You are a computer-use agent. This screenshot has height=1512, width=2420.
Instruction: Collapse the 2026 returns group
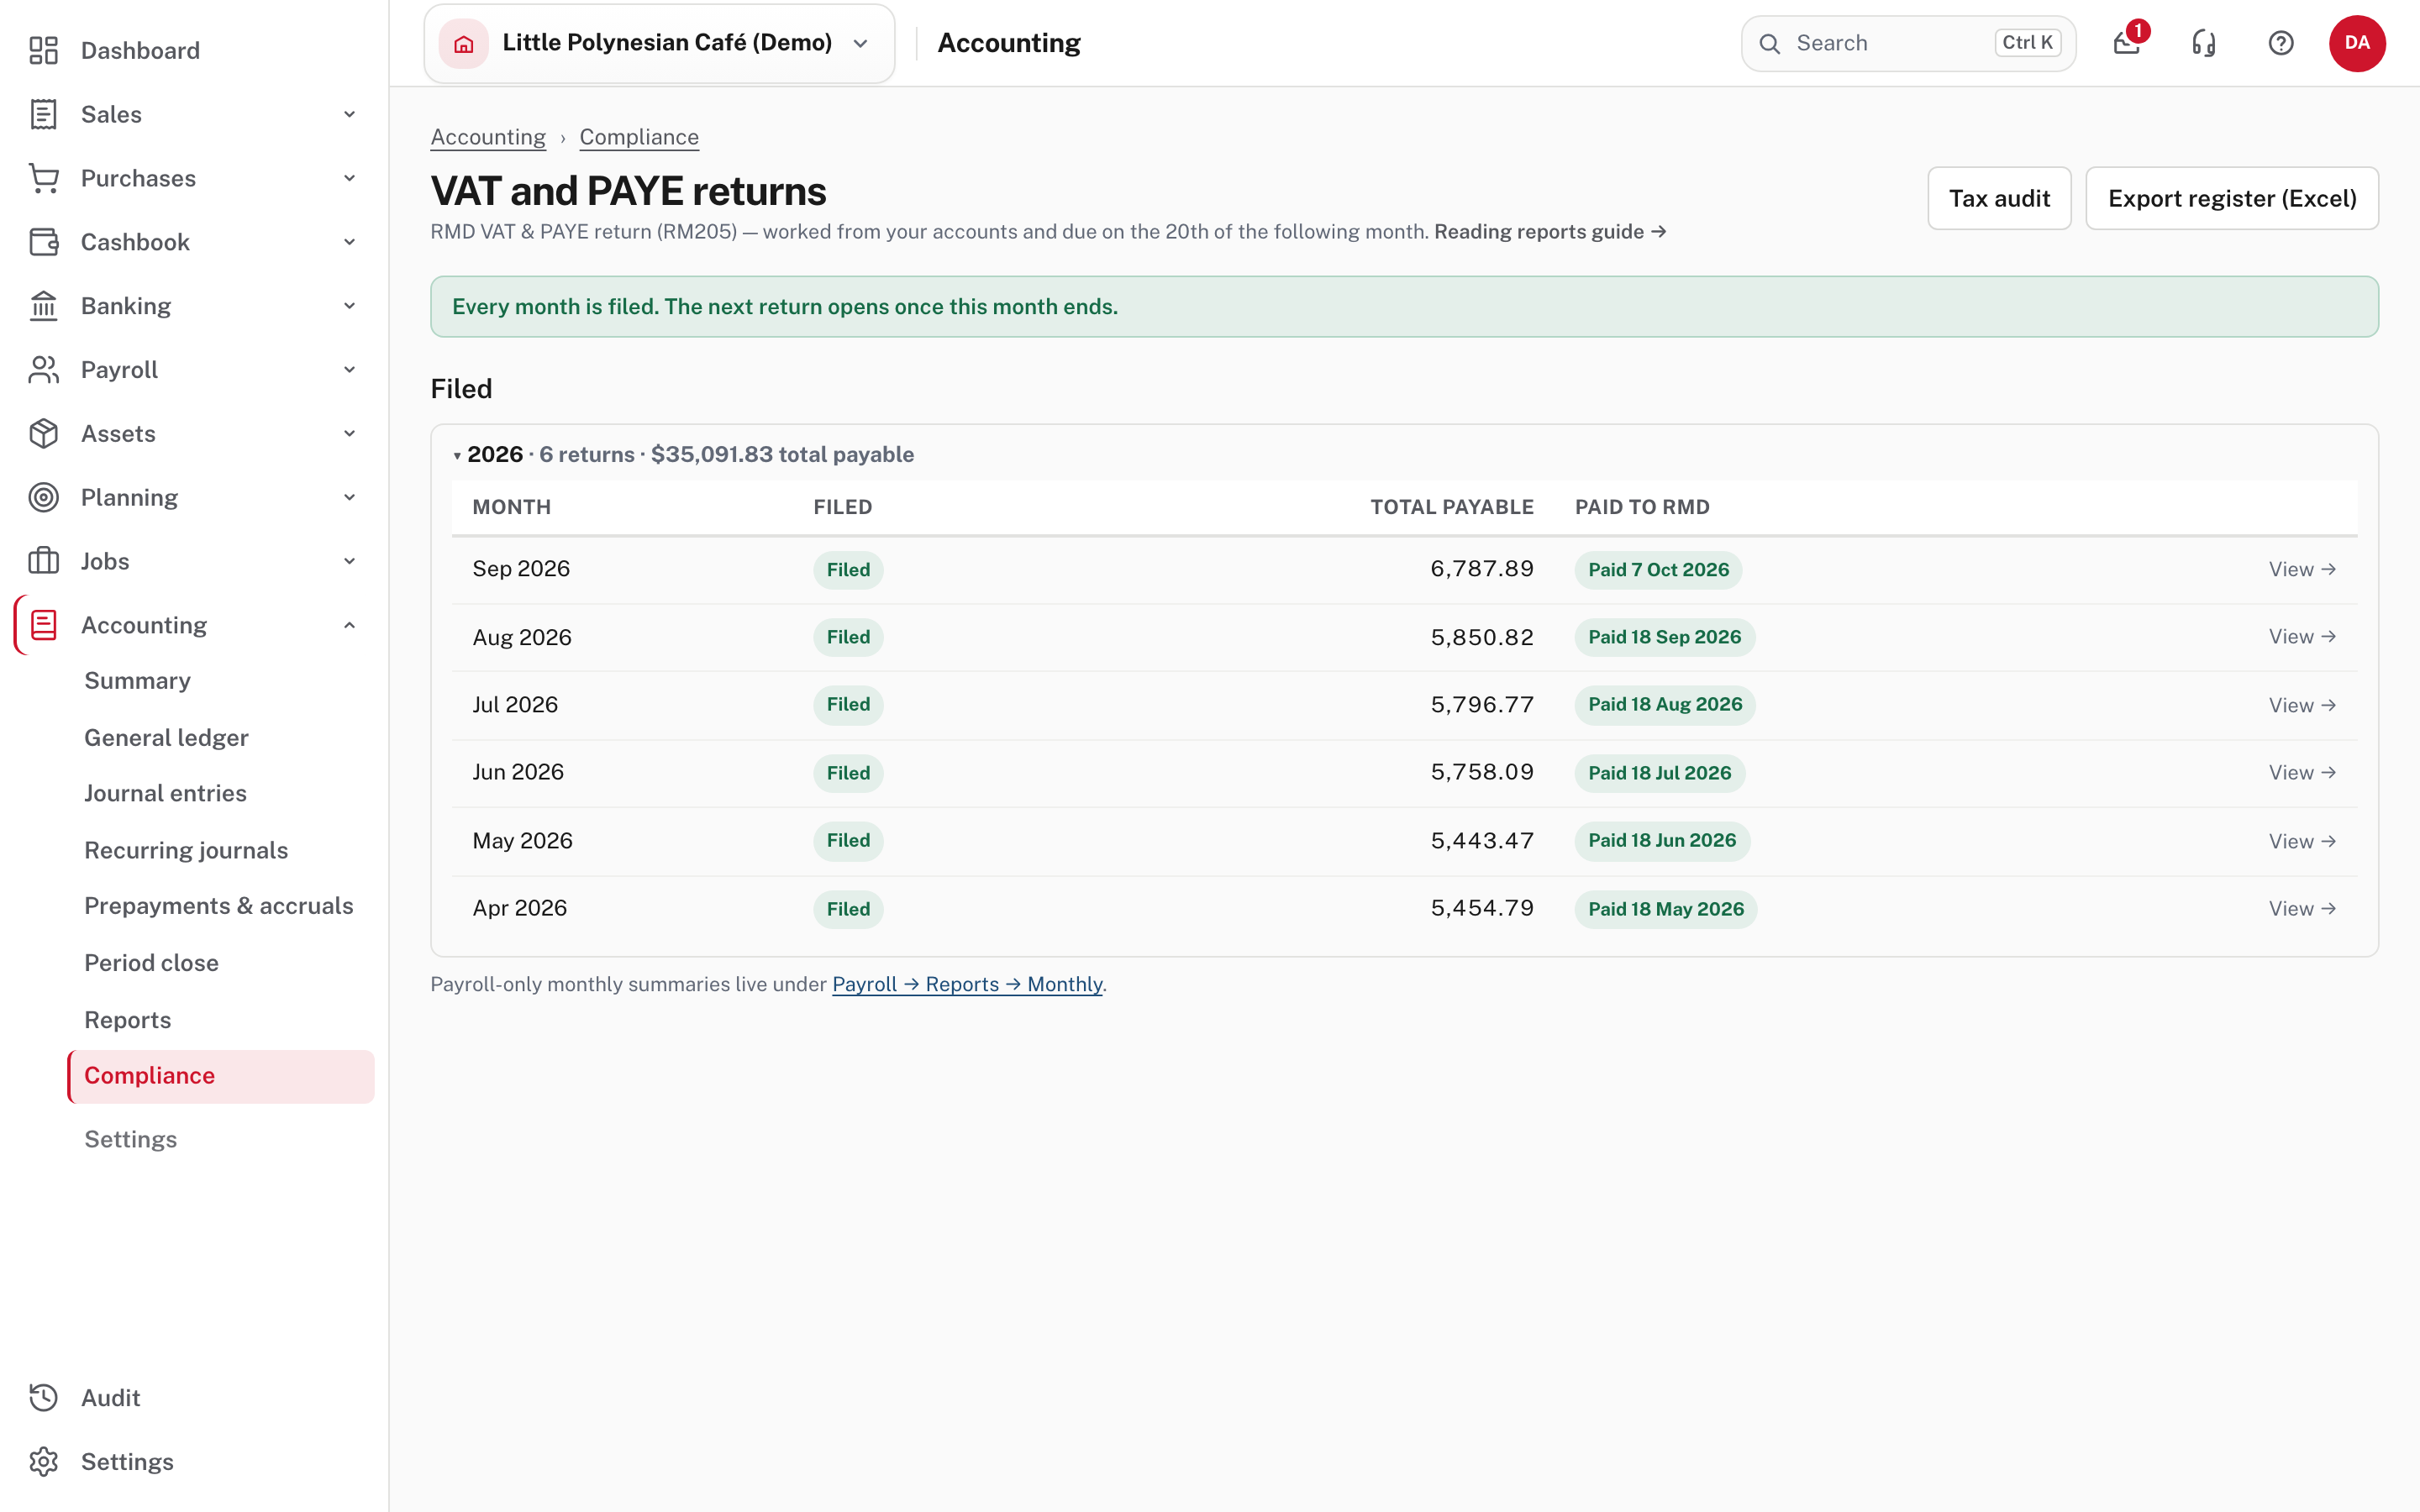click(x=457, y=455)
